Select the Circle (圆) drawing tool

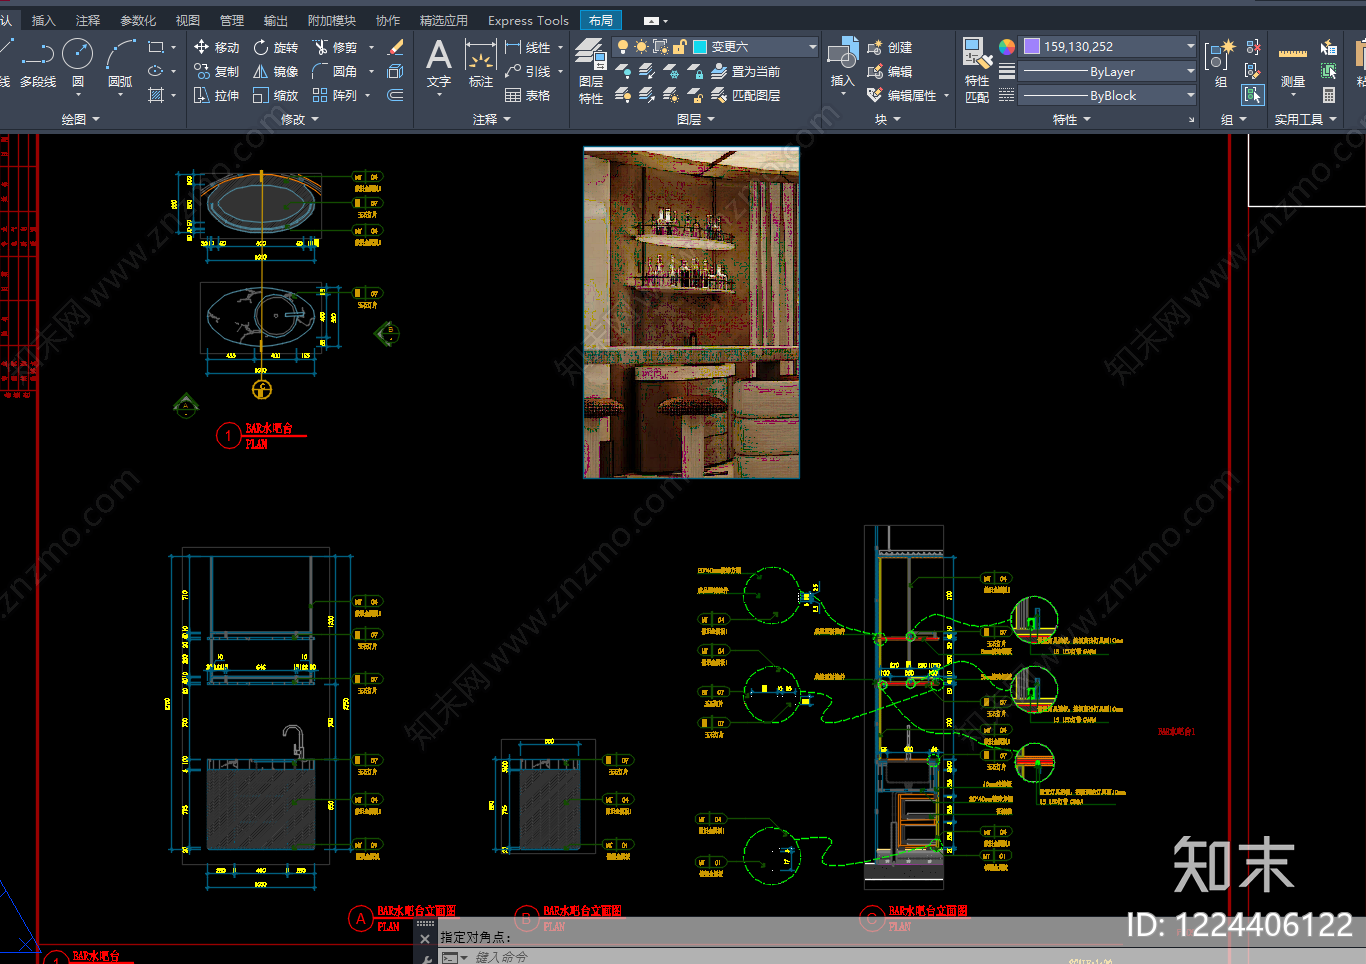pos(78,64)
